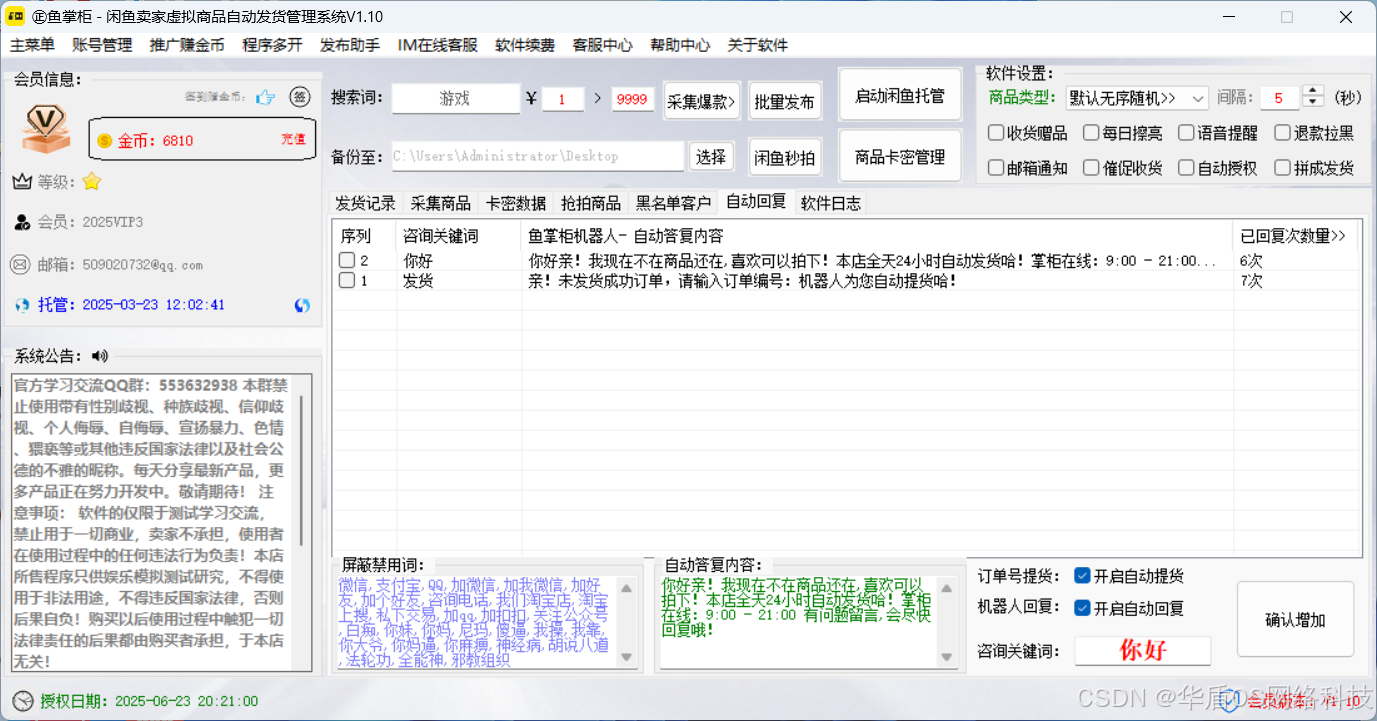
Task: Click the yellow star level icon
Action: pos(92,182)
